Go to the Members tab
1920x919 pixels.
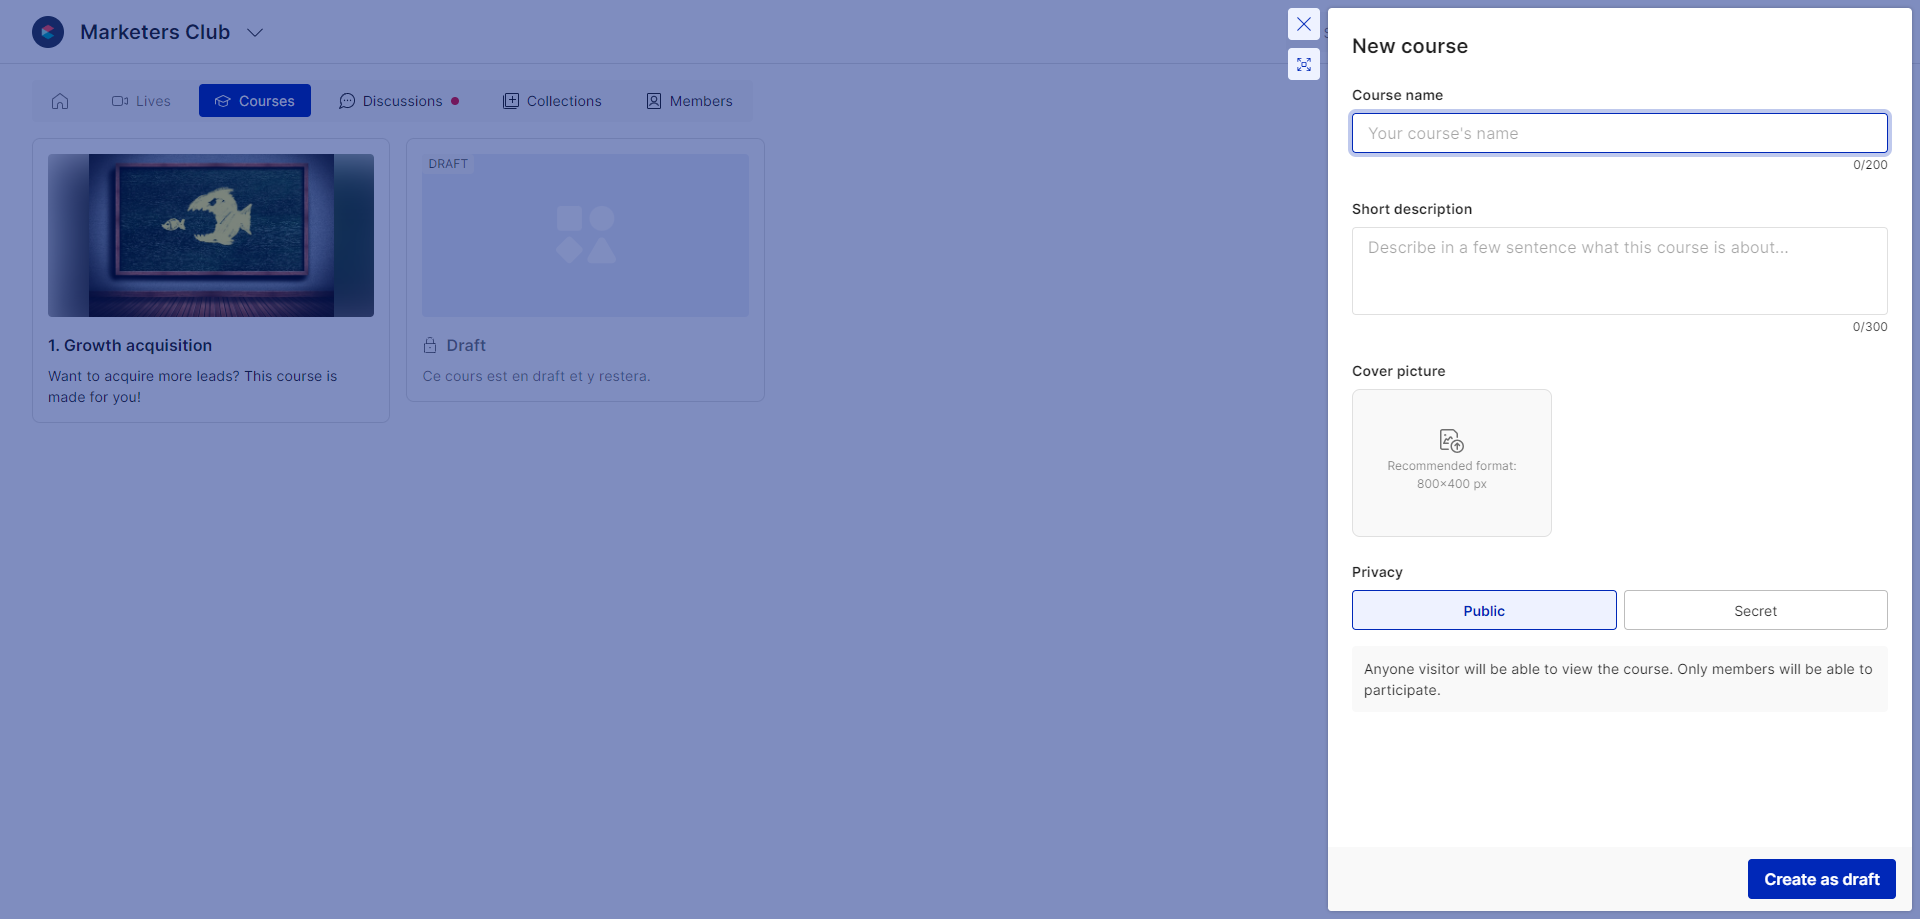[x=689, y=101]
